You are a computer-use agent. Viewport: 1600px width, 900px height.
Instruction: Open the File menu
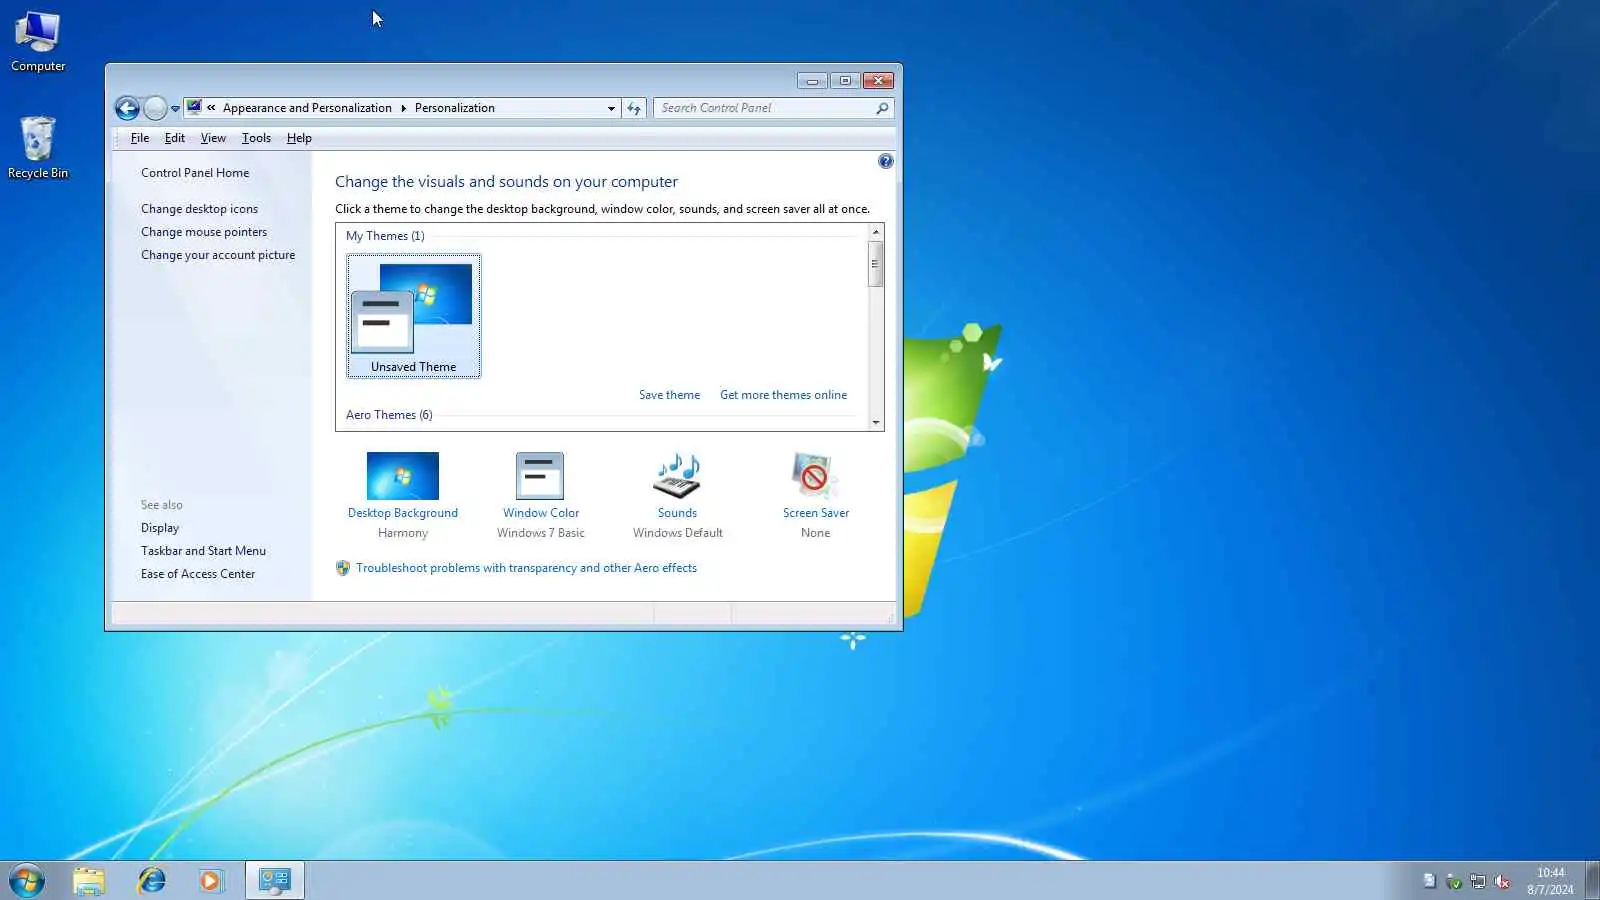click(x=140, y=138)
